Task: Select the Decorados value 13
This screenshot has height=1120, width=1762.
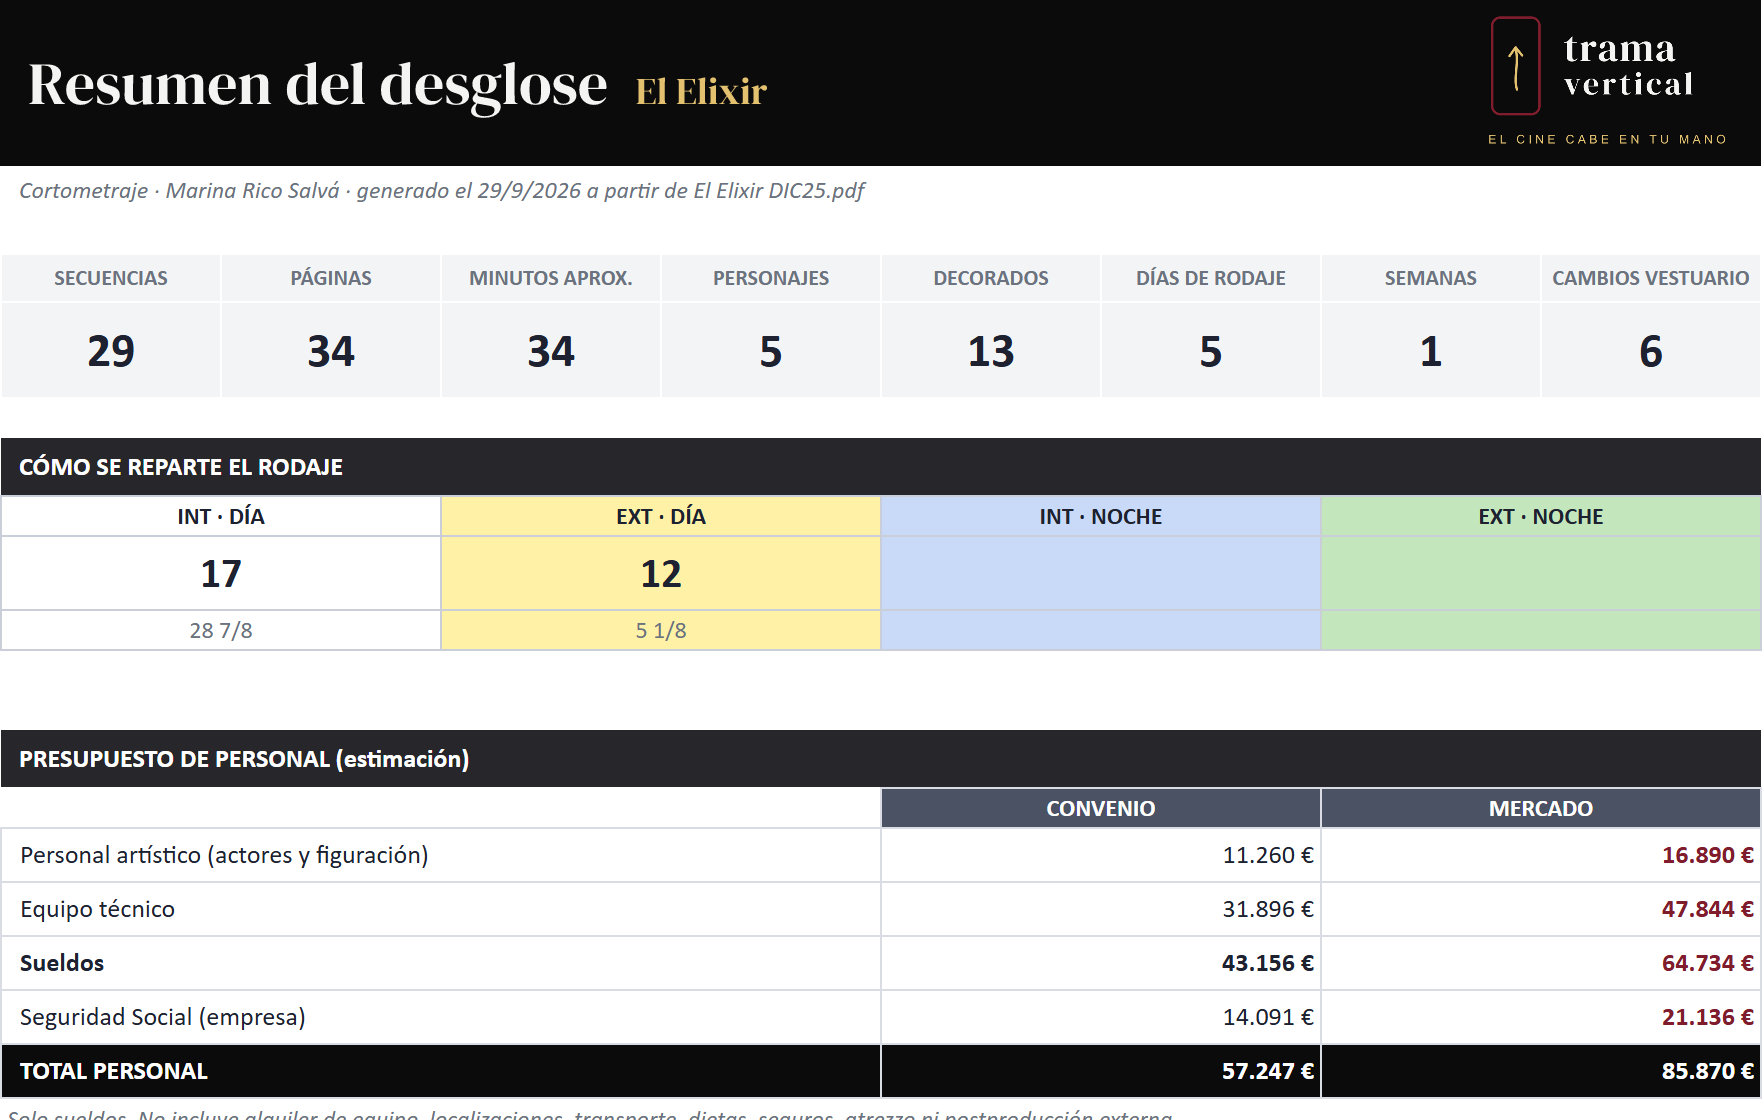Action: [991, 351]
